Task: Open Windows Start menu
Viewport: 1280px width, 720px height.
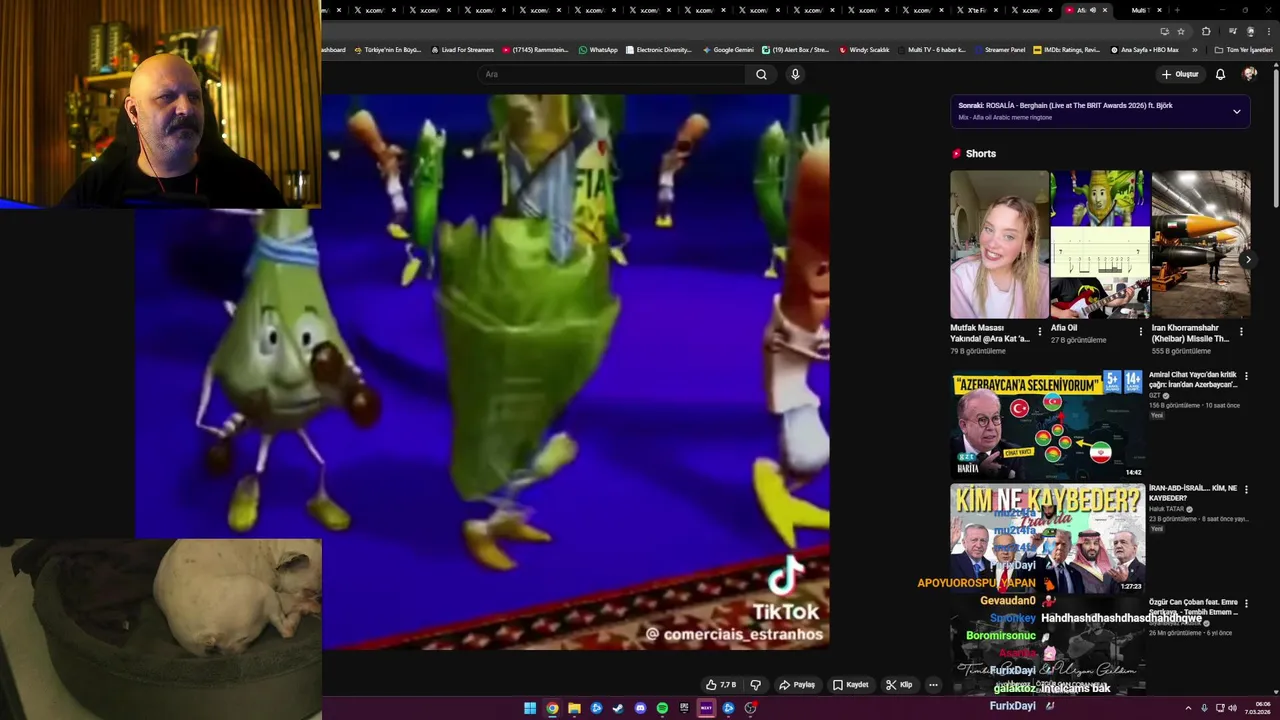Action: tap(530, 708)
